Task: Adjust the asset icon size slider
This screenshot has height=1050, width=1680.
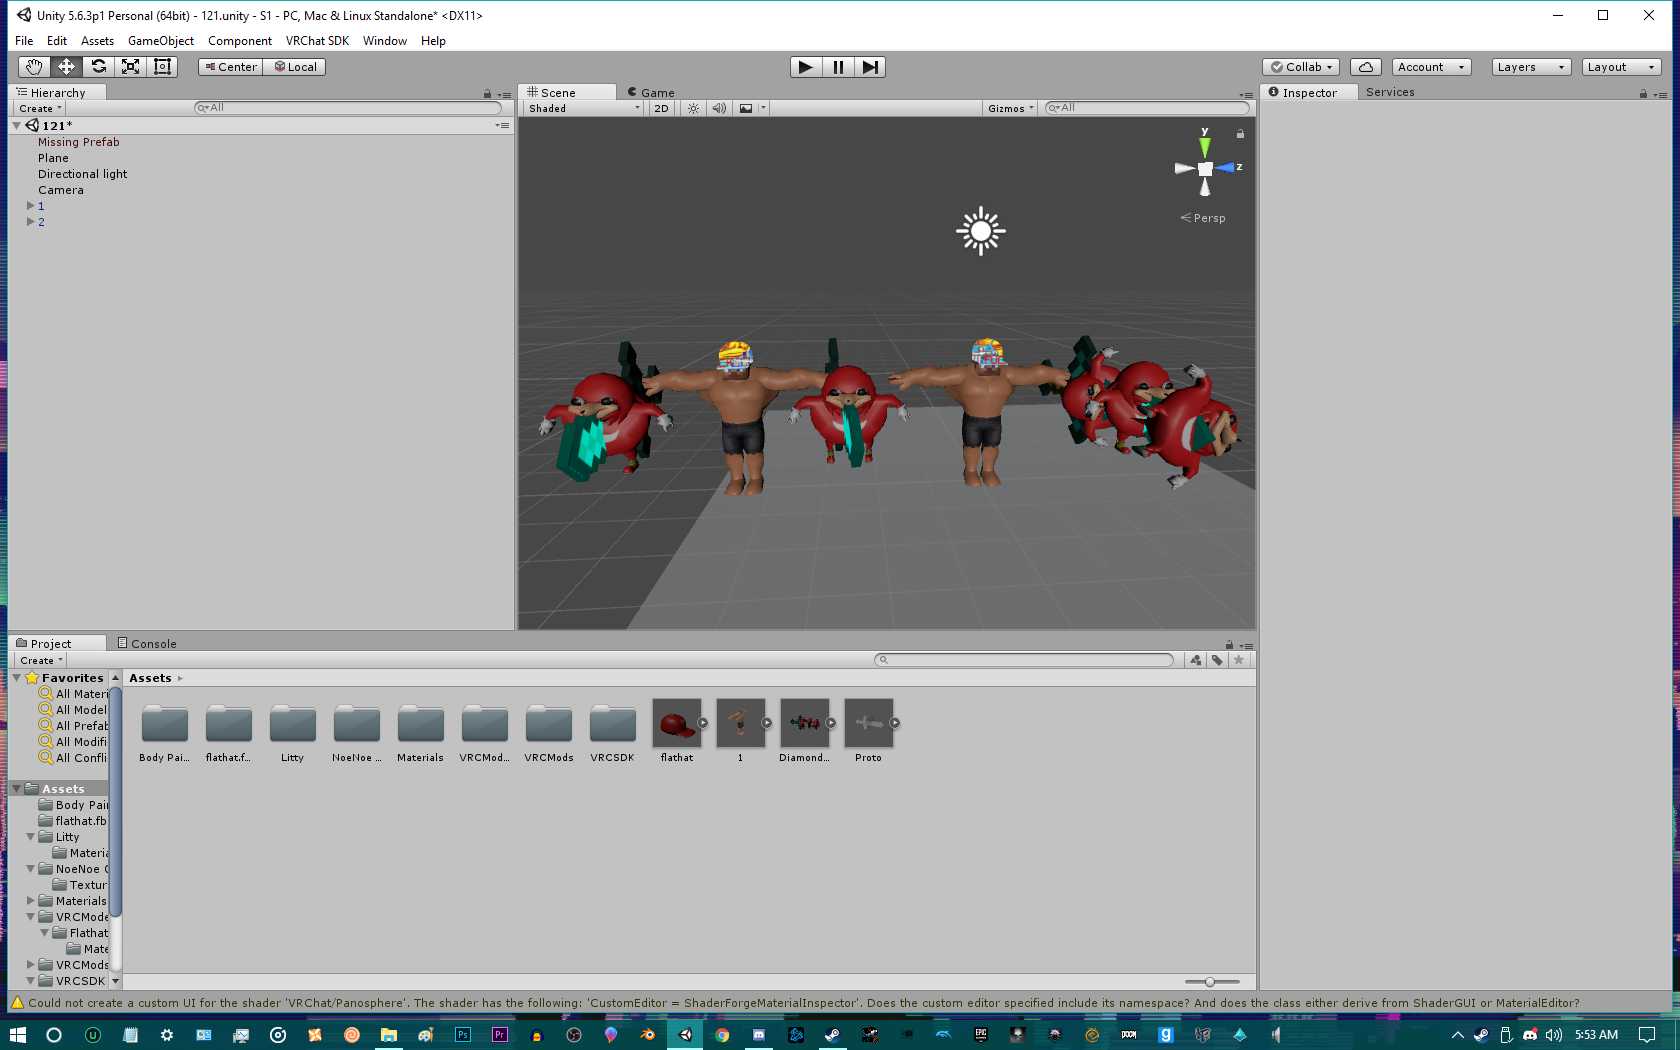Action: click(x=1210, y=982)
